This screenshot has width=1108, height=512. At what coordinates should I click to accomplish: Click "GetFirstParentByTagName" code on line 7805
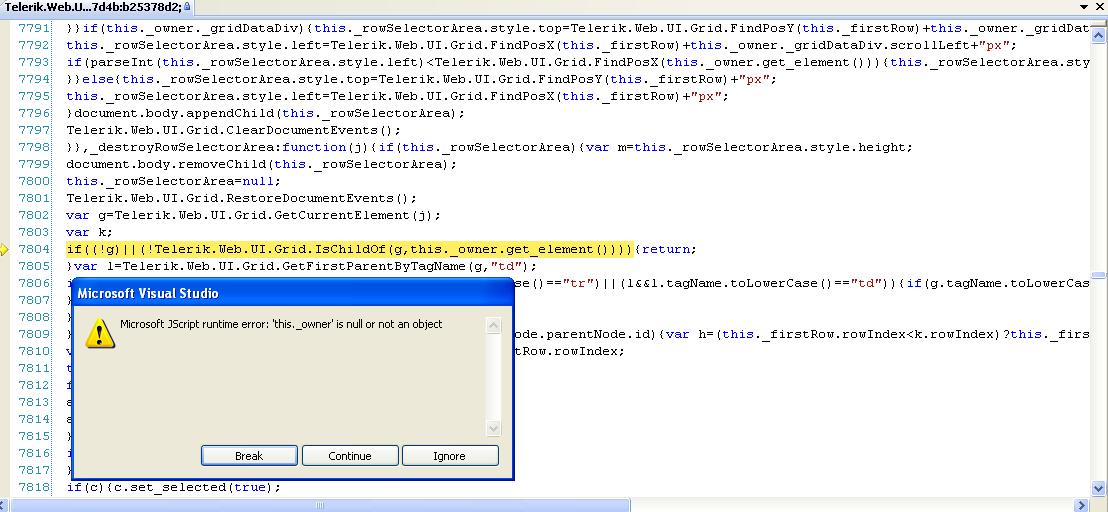[x=373, y=266]
